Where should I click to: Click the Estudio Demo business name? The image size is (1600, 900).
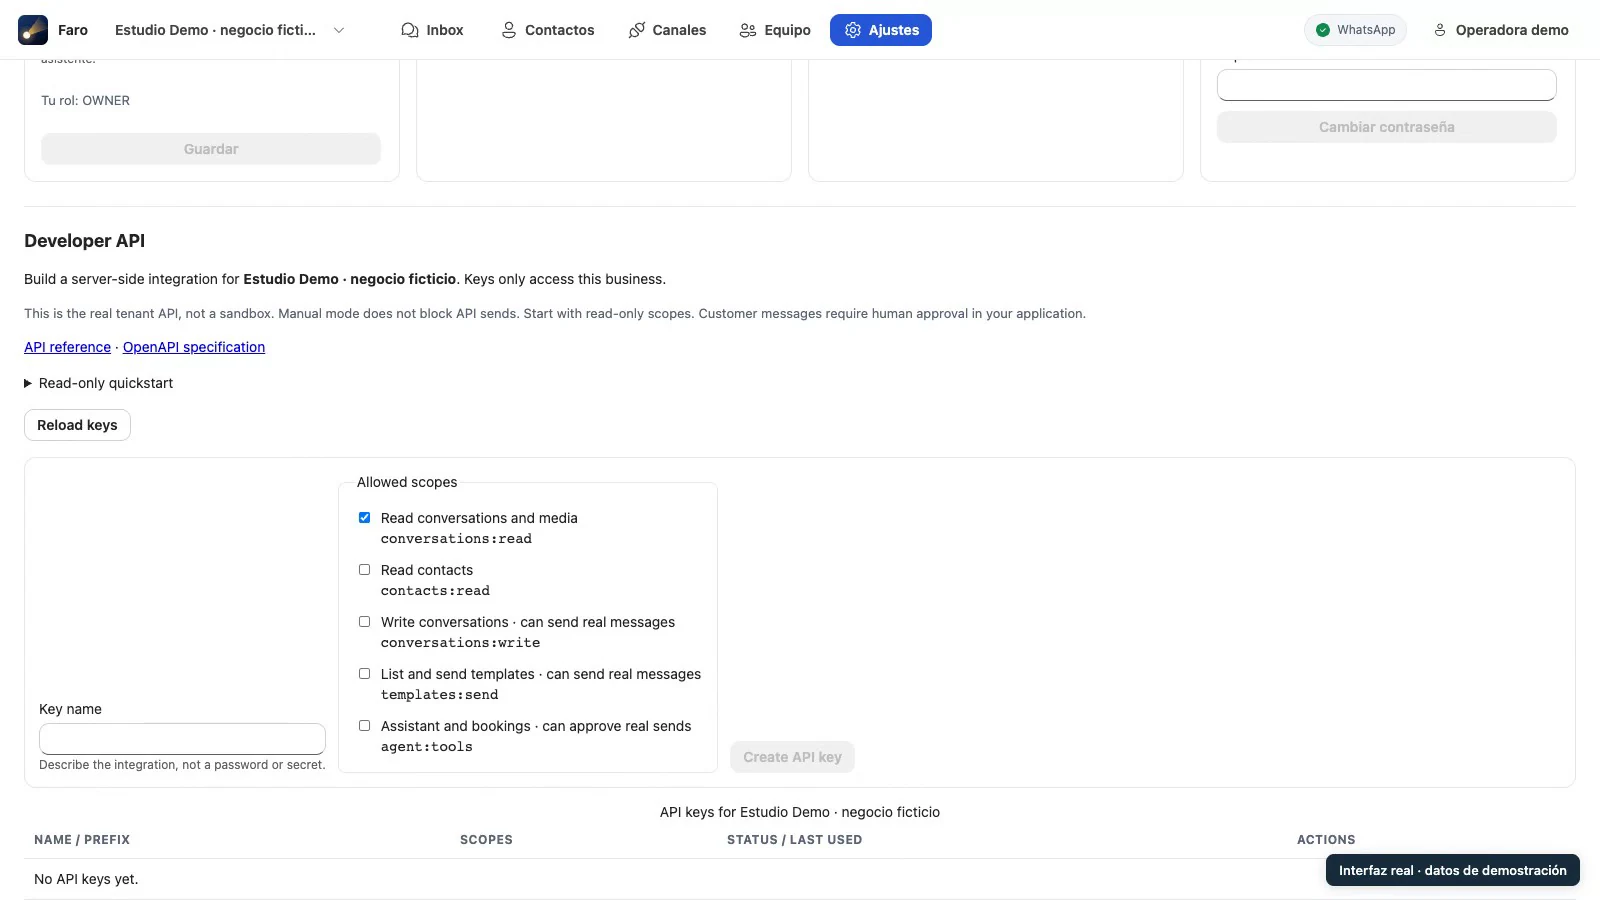tap(215, 30)
